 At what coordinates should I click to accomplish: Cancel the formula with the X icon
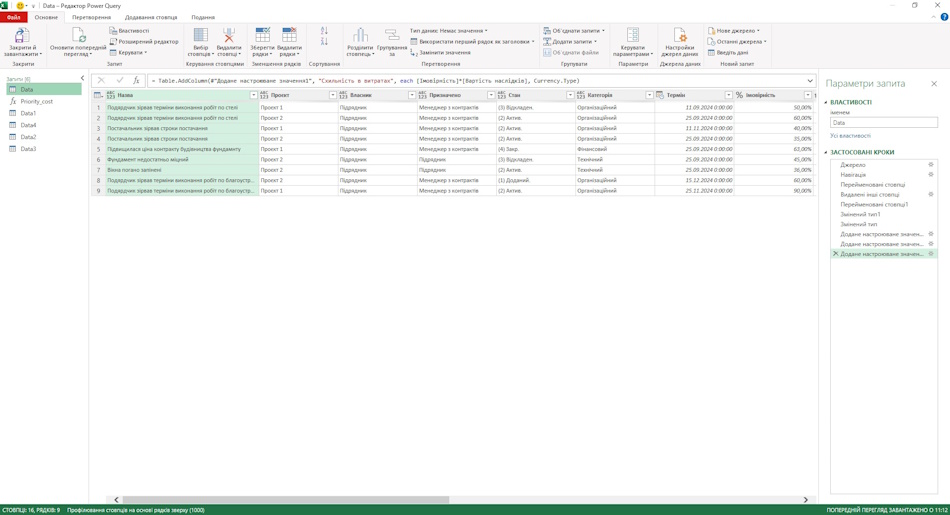click(101, 81)
